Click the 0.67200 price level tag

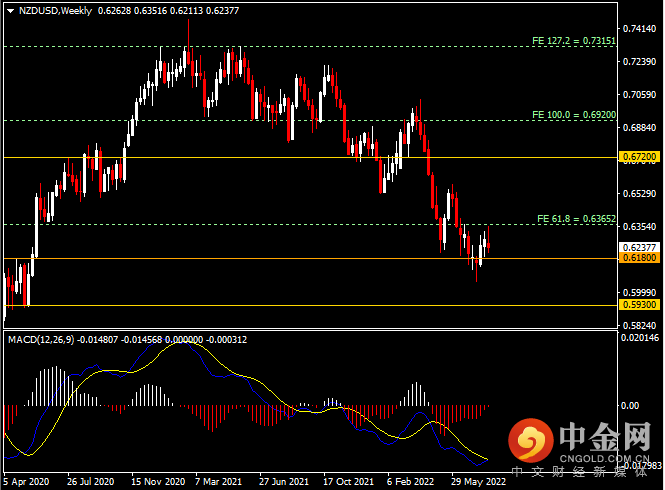tap(640, 157)
